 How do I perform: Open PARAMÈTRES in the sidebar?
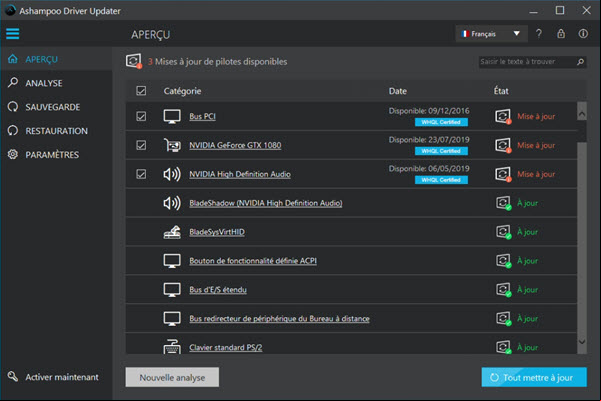point(56,154)
